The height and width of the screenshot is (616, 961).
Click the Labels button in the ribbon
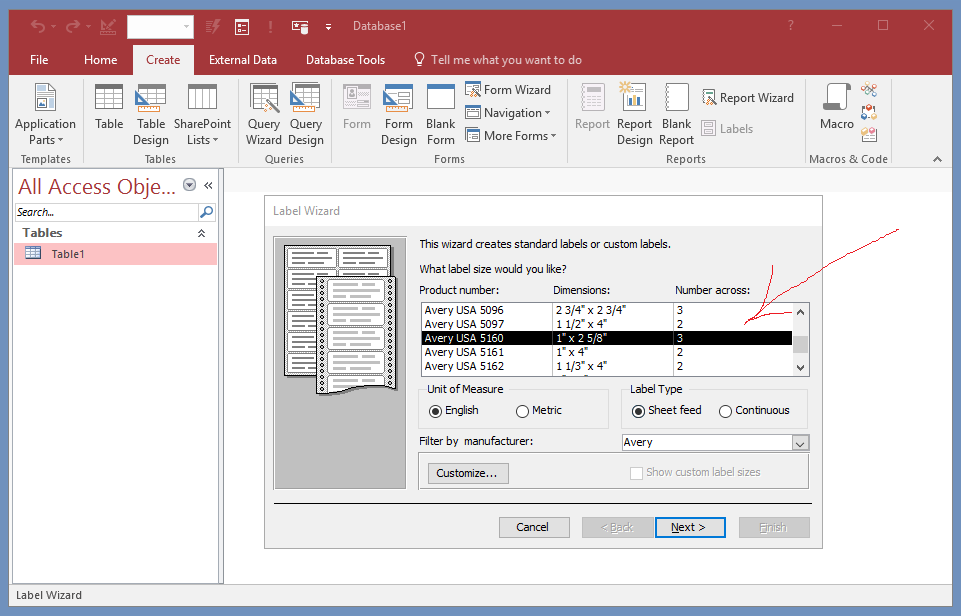pyautogui.click(x=727, y=129)
